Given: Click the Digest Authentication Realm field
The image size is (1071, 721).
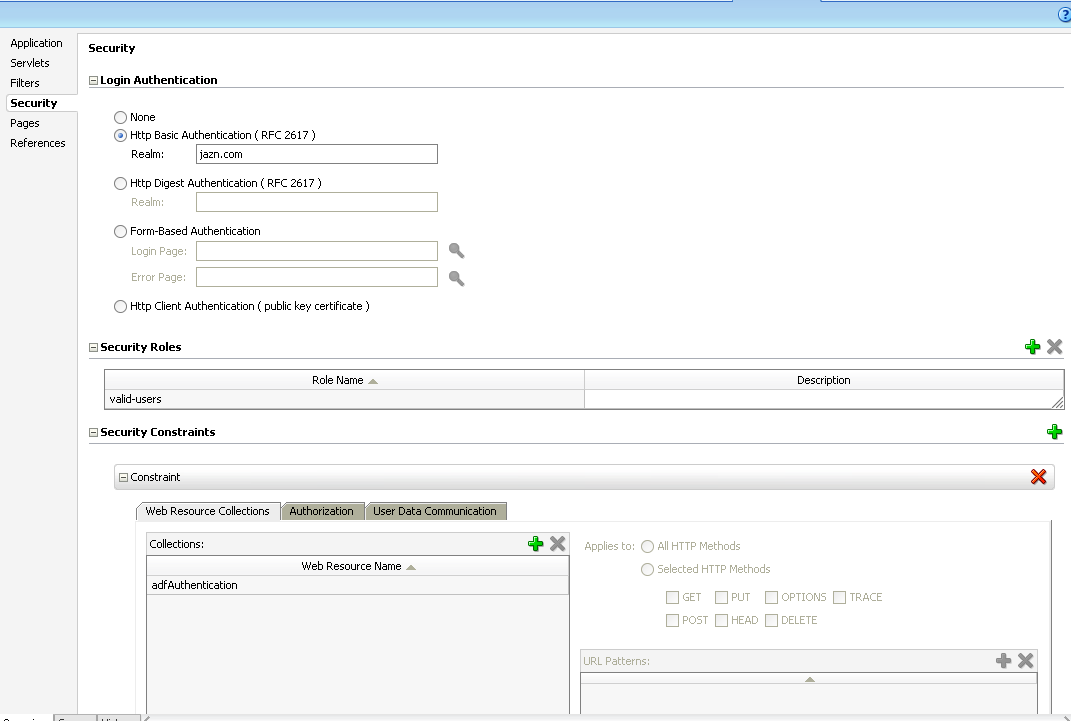Looking at the screenshot, I should (x=317, y=202).
